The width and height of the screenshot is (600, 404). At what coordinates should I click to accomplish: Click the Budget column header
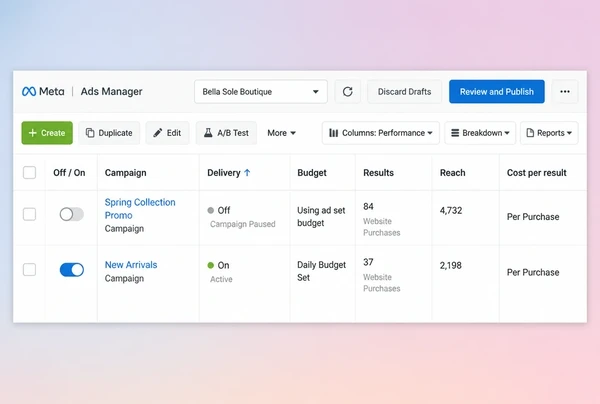(x=312, y=173)
